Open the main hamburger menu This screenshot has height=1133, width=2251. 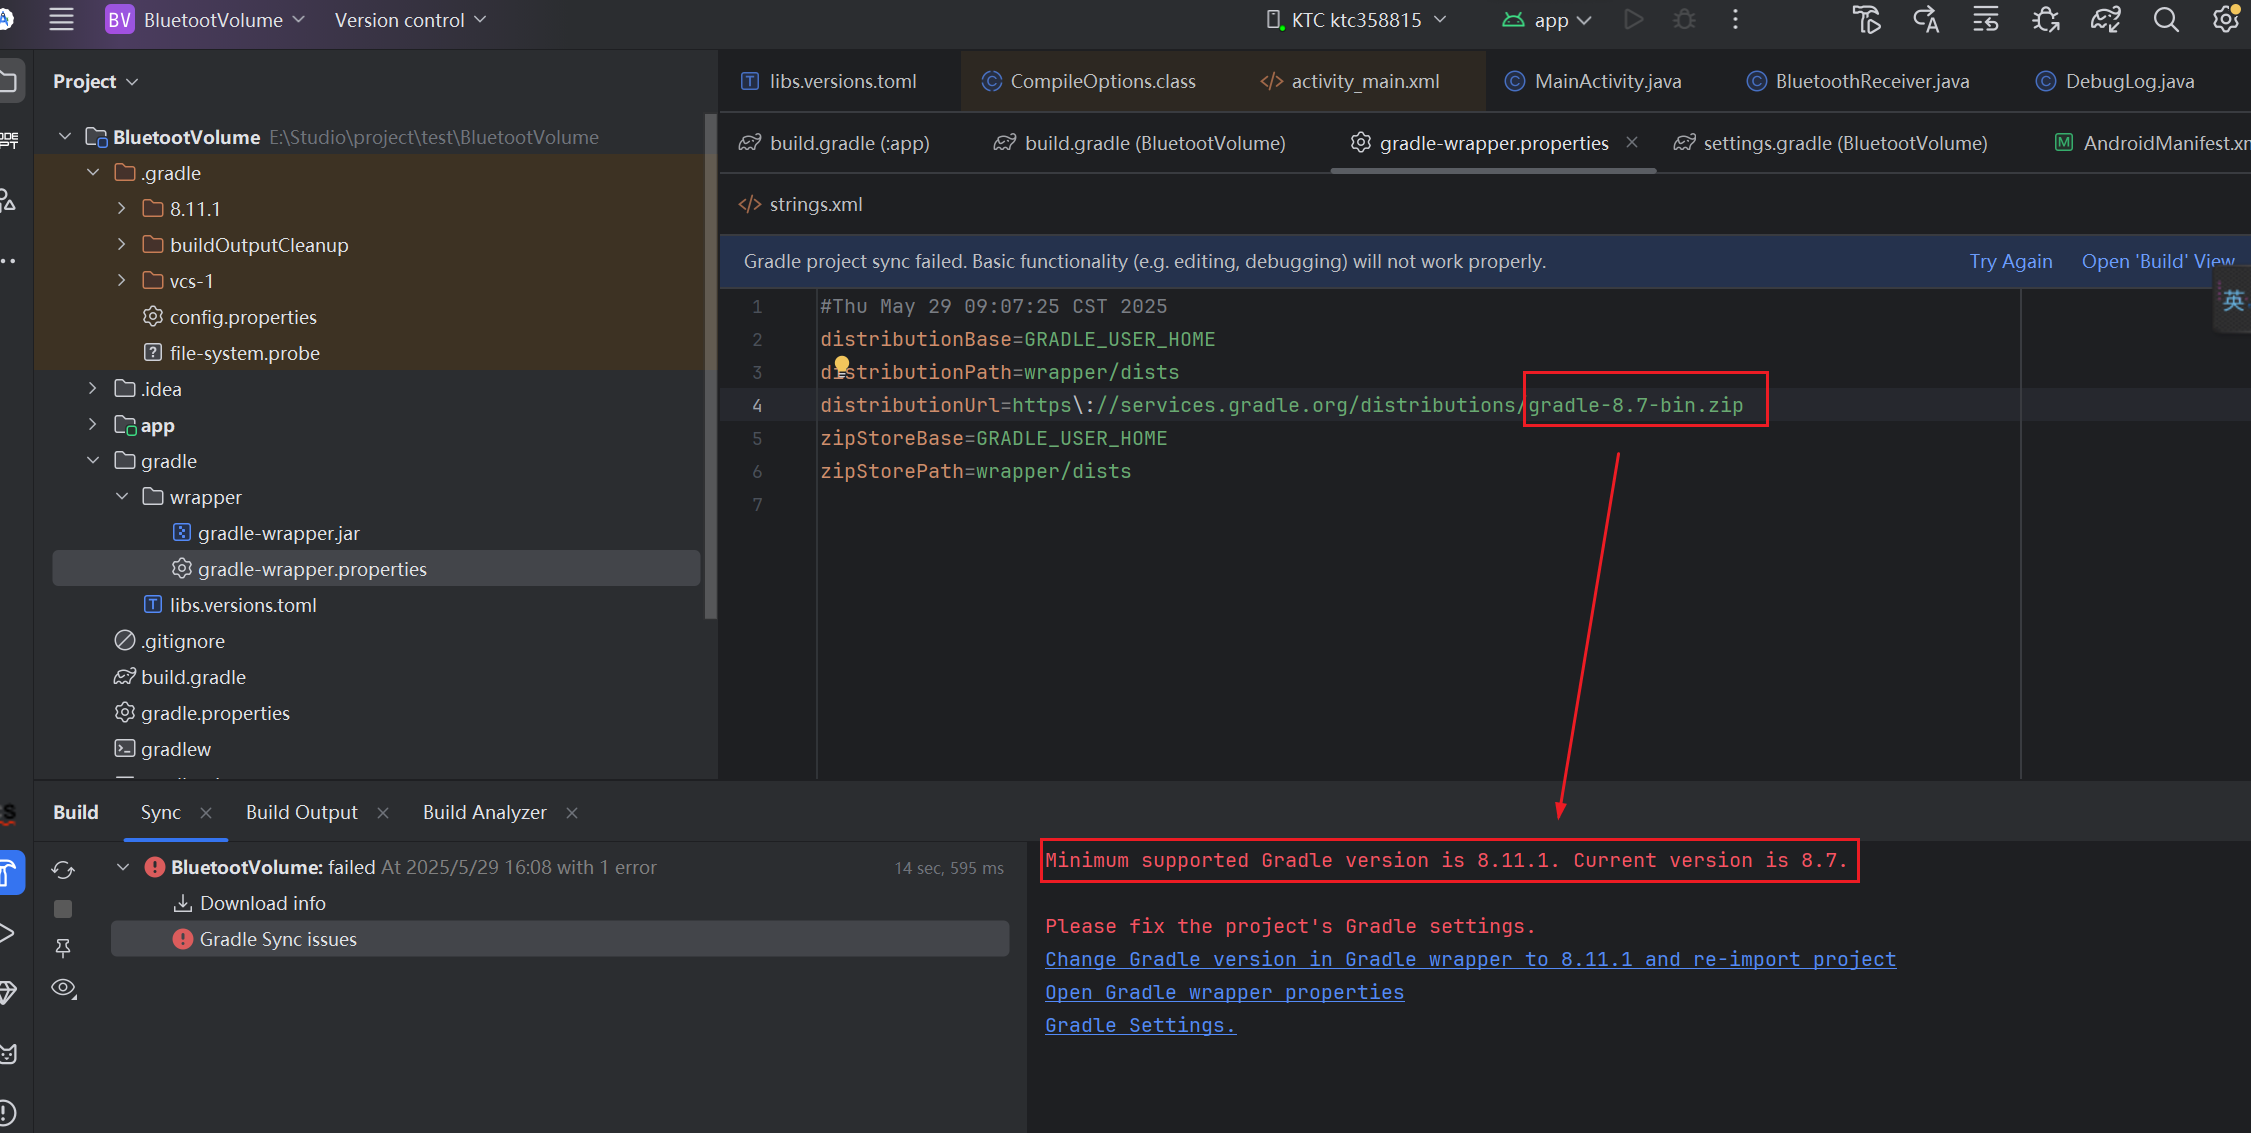61,20
